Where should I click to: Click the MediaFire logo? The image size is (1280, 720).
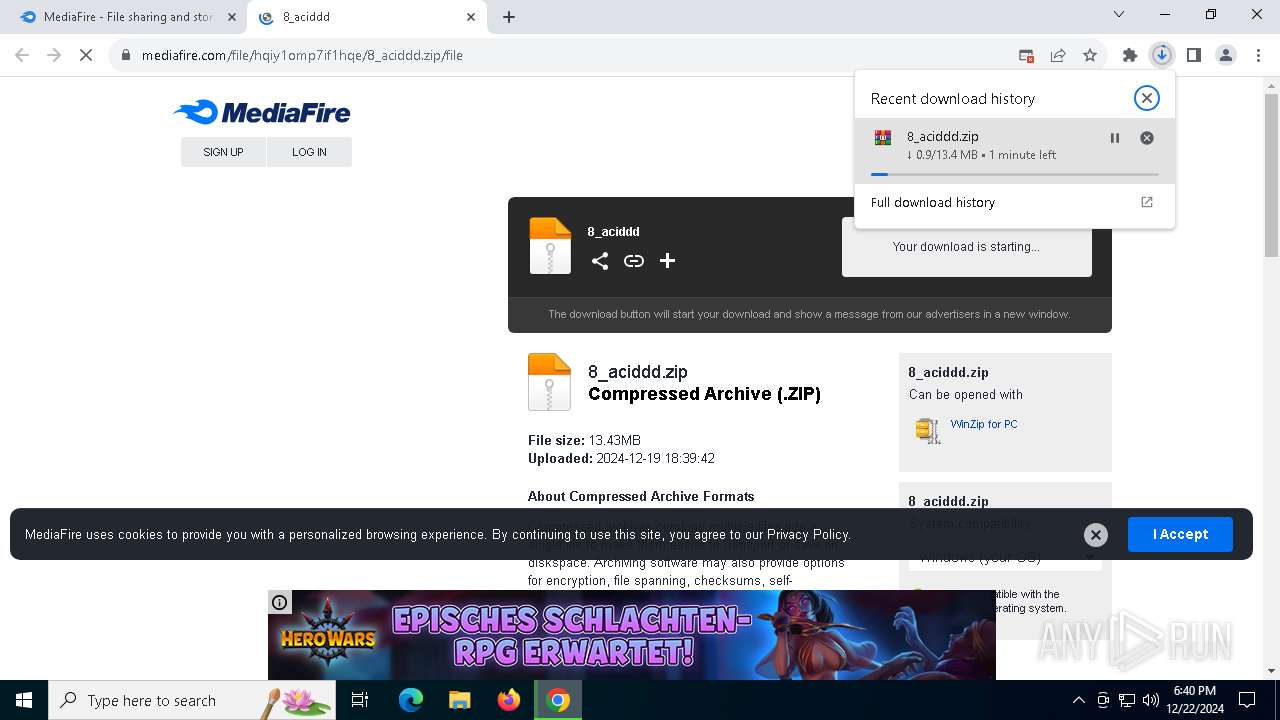pyautogui.click(x=262, y=112)
